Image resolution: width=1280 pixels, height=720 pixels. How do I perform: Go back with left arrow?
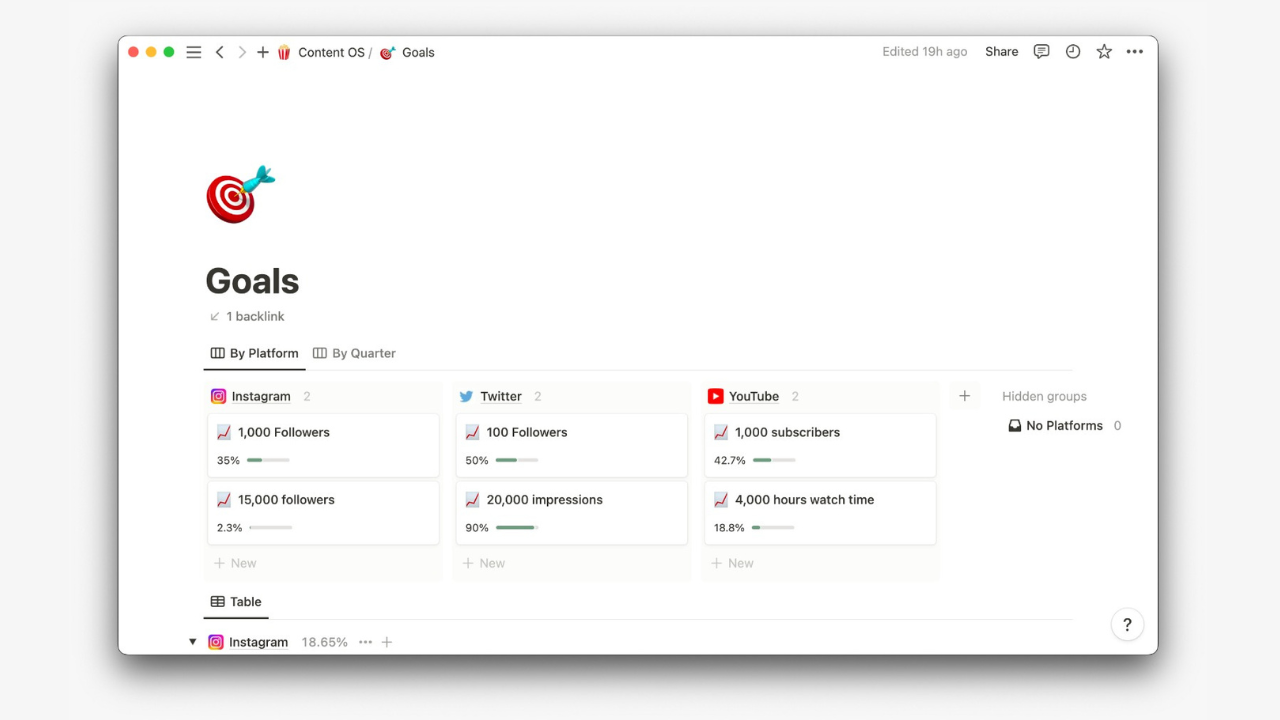(220, 52)
